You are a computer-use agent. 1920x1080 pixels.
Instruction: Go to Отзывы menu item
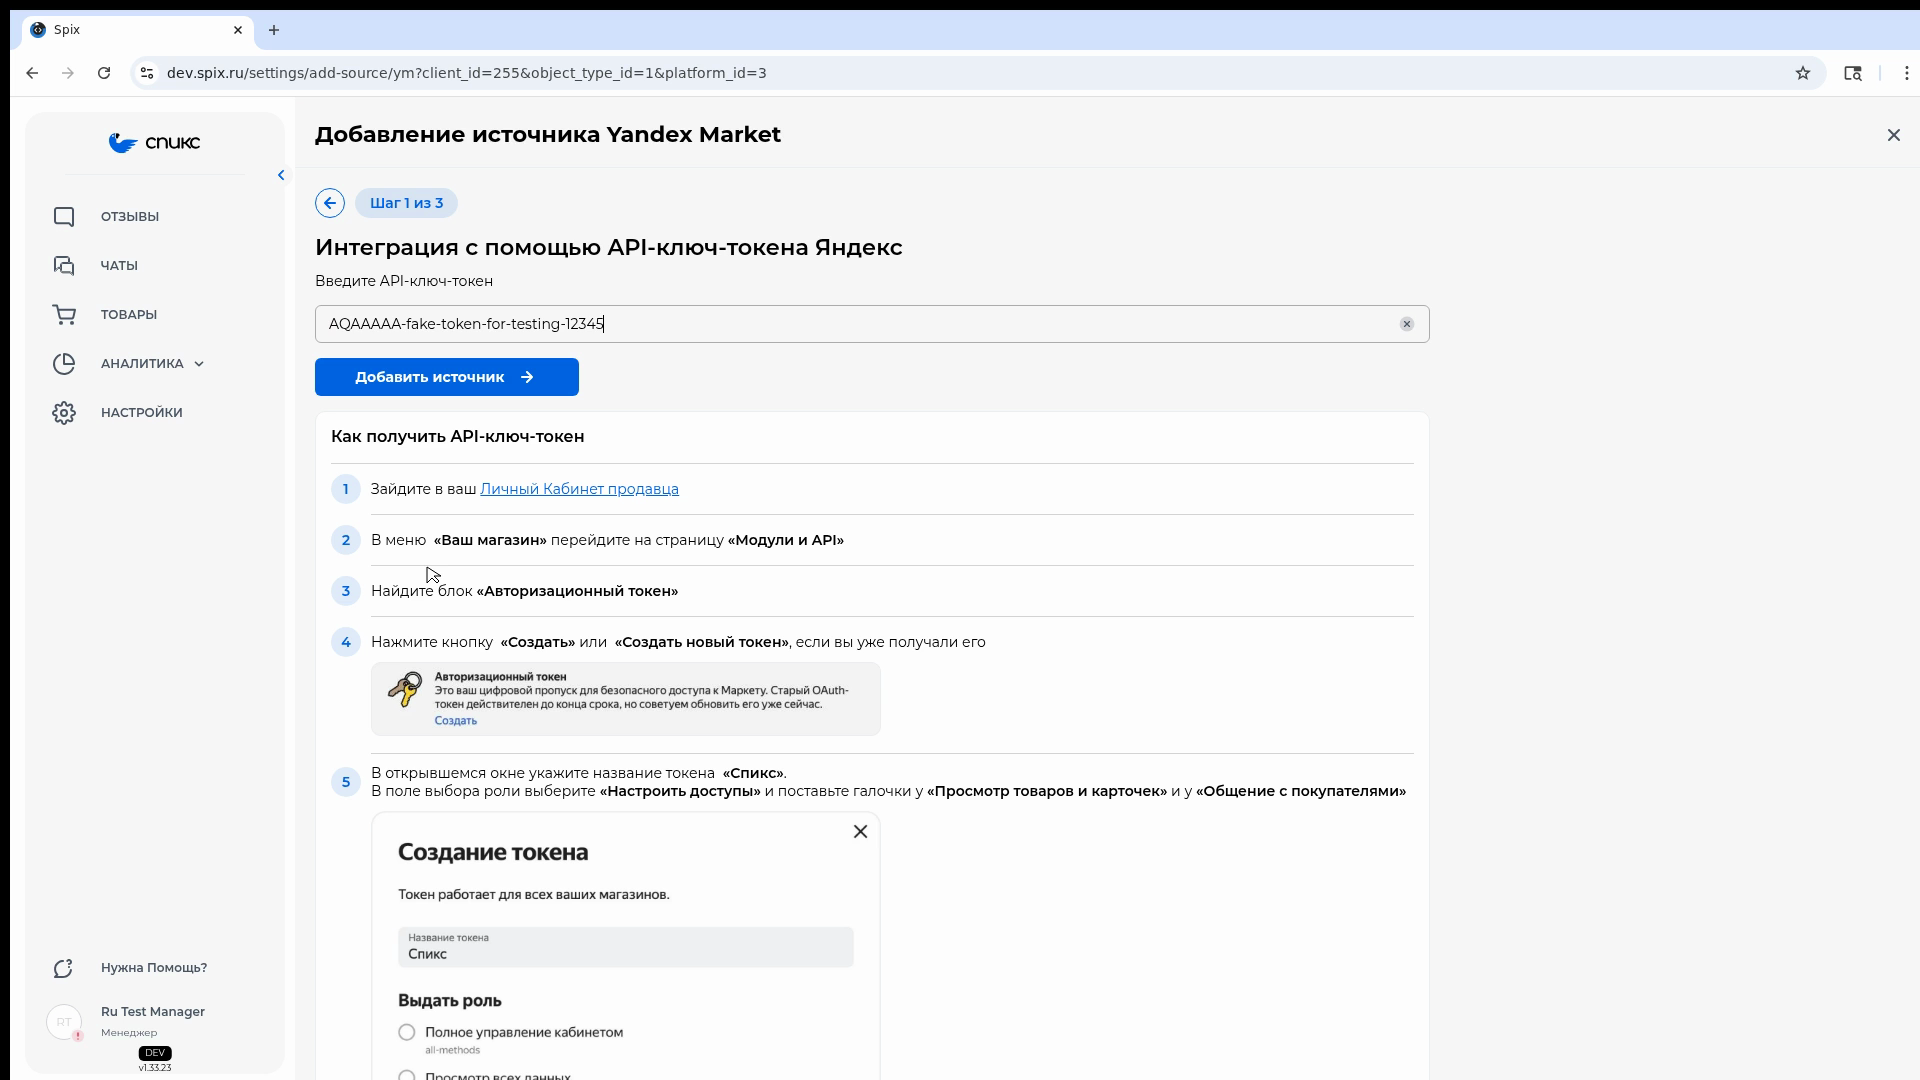point(130,217)
